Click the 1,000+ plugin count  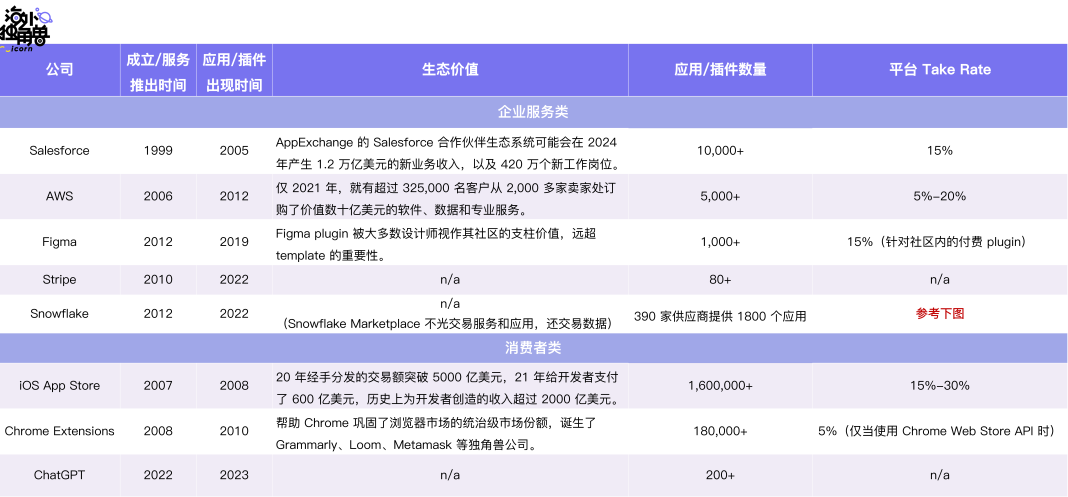pyautogui.click(x=720, y=242)
